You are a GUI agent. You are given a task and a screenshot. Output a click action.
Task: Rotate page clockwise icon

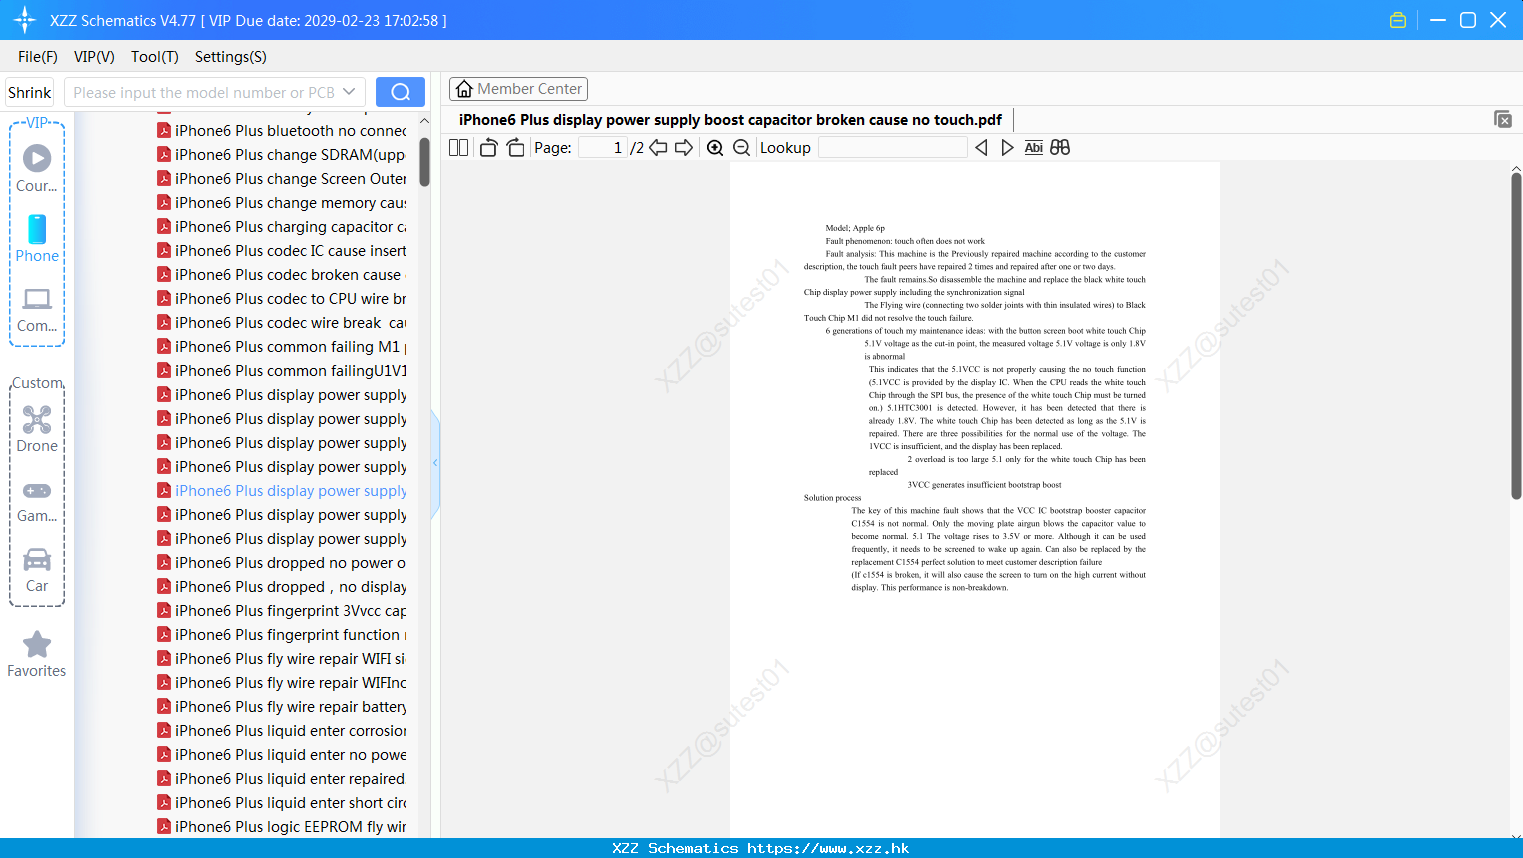click(x=515, y=147)
